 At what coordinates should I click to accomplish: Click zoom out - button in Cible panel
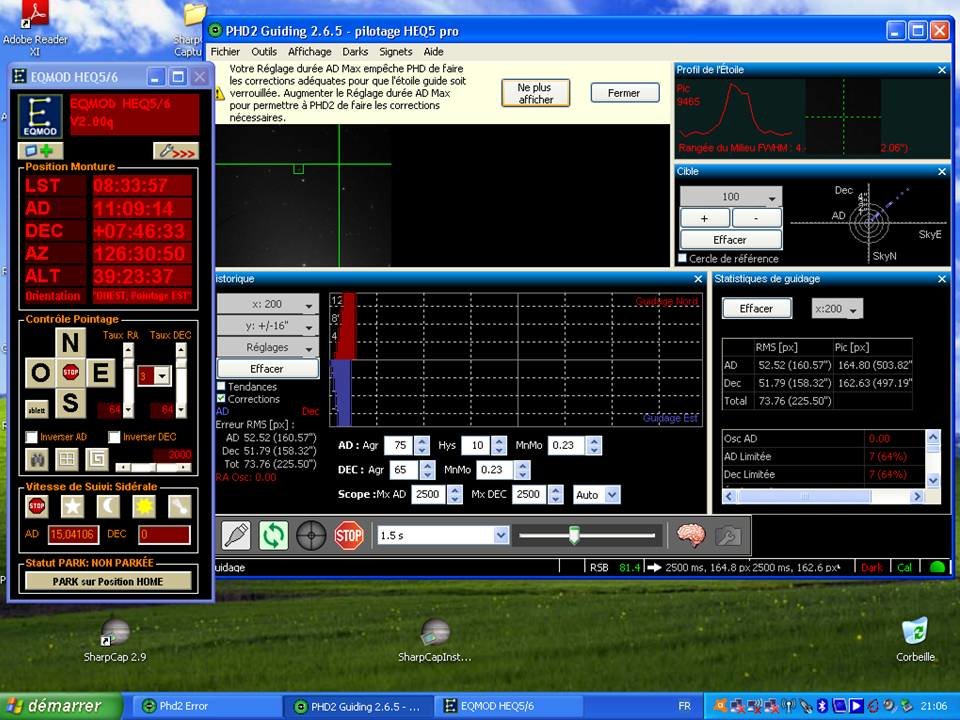[x=757, y=218]
